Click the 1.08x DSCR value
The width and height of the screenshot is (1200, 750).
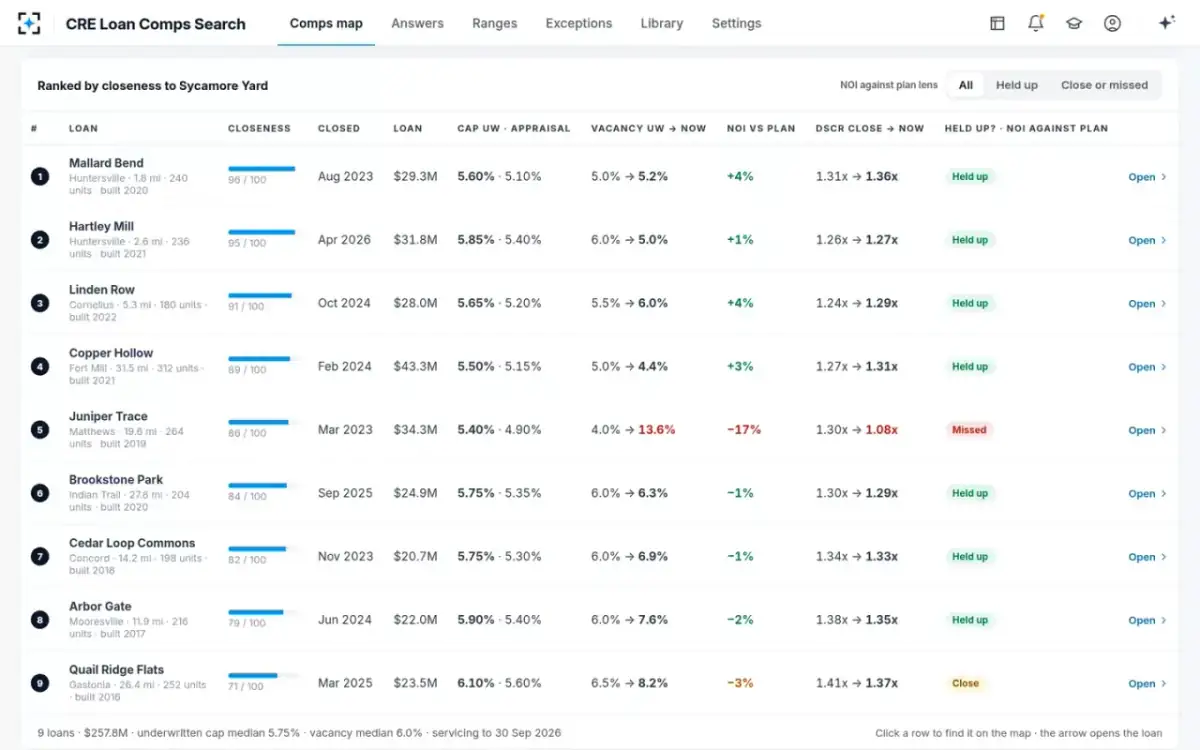coord(881,430)
